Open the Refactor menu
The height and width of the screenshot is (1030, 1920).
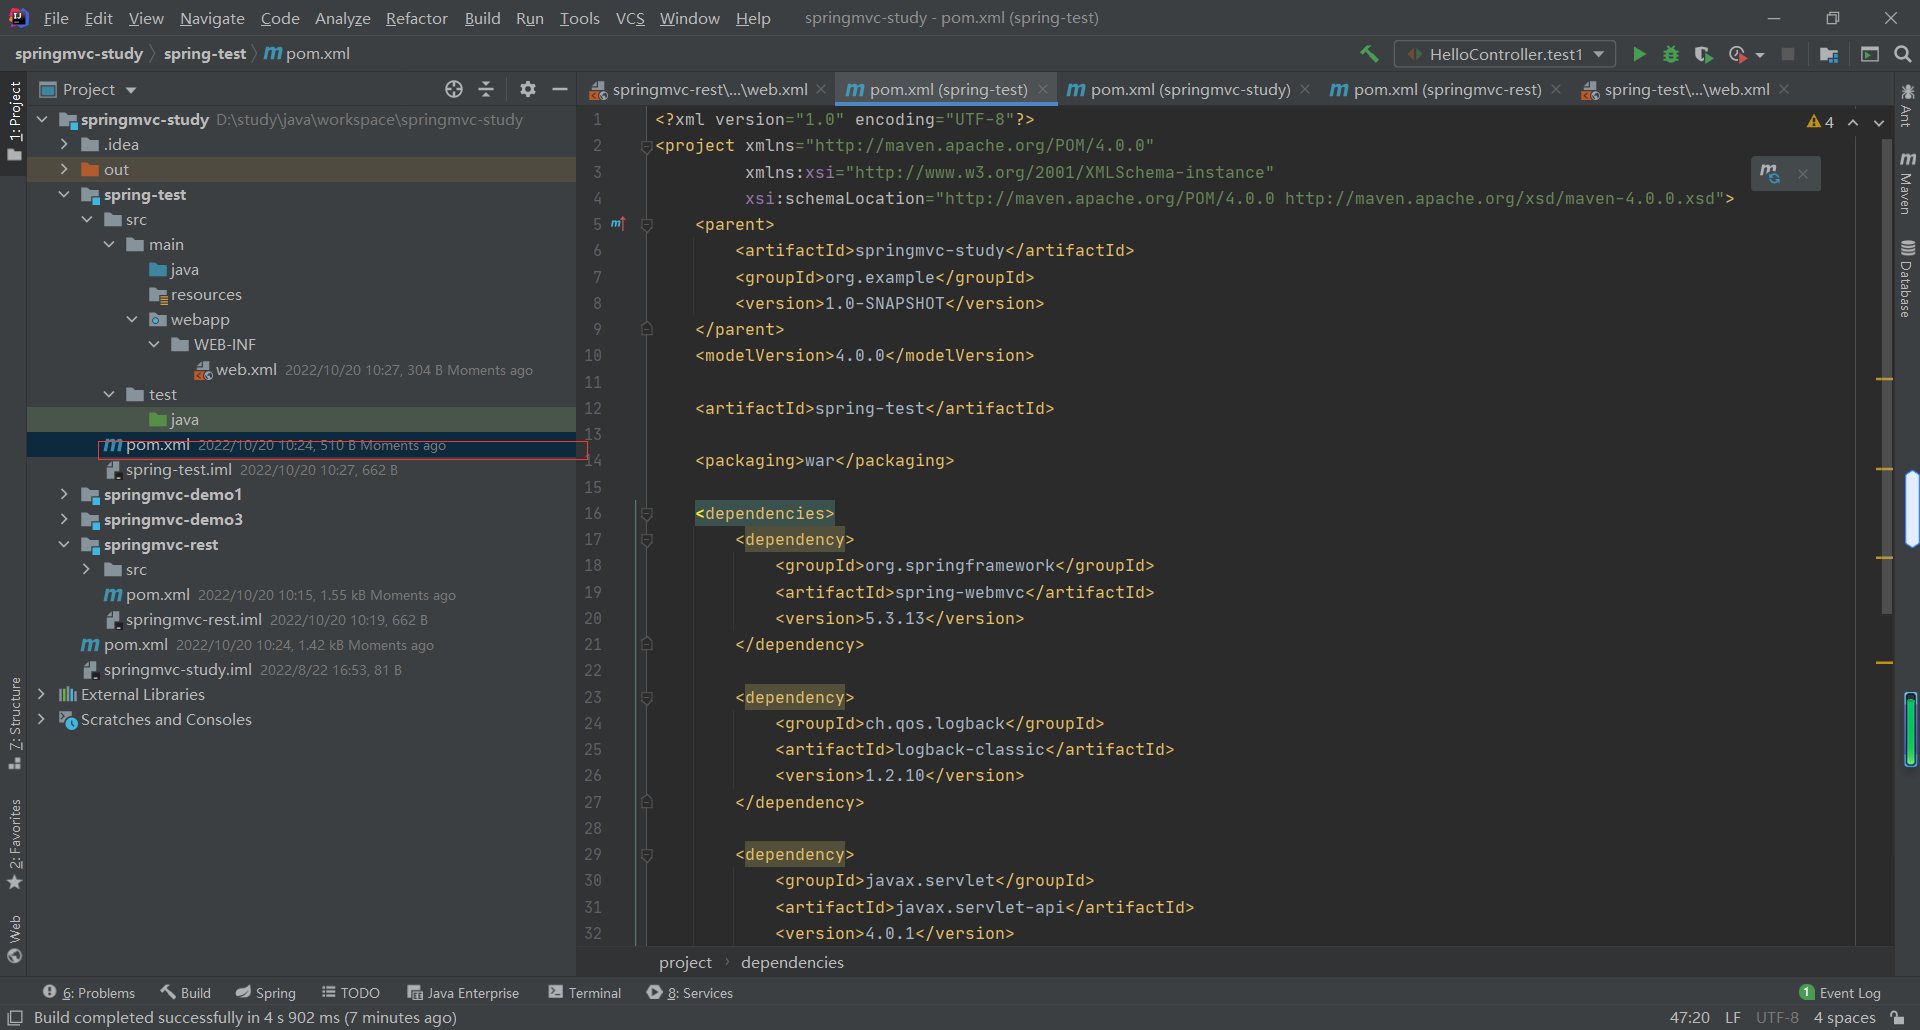click(x=416, y=18)
